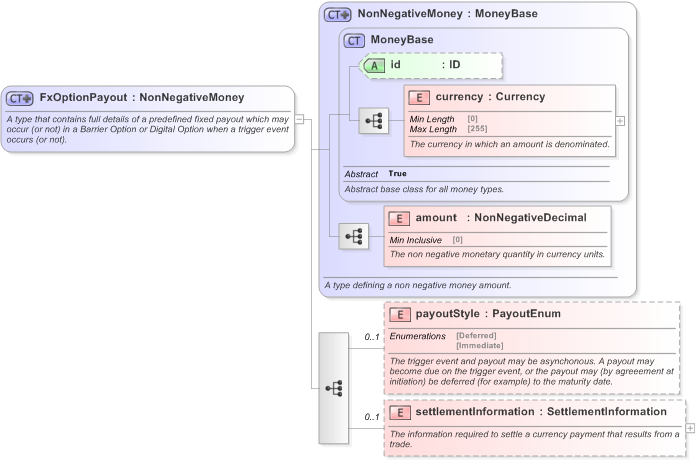Select the sequence compositor icon before amount
This screenshot has height=462, width=695.
point(354,236)
